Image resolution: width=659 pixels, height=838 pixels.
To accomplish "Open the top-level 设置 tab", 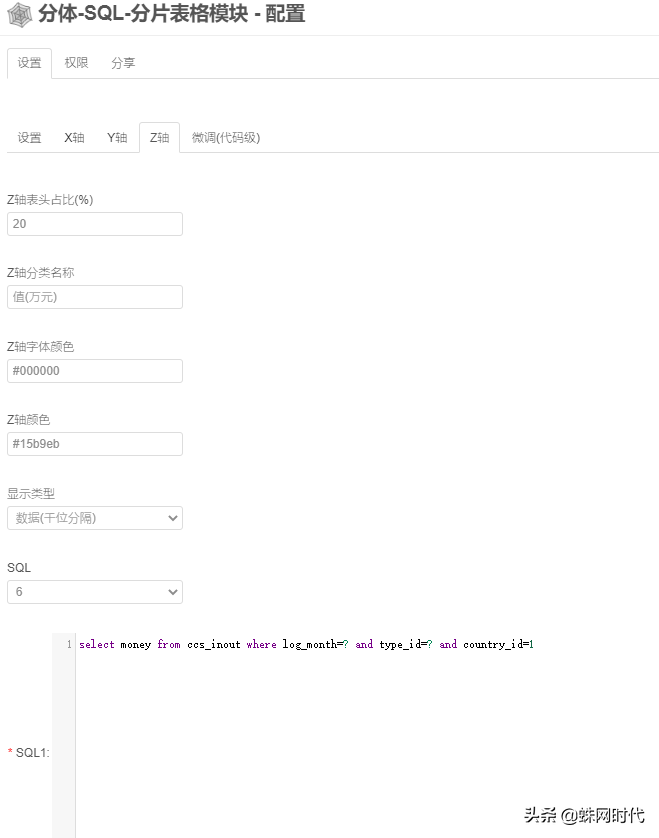I will click(x=29, y=63).
